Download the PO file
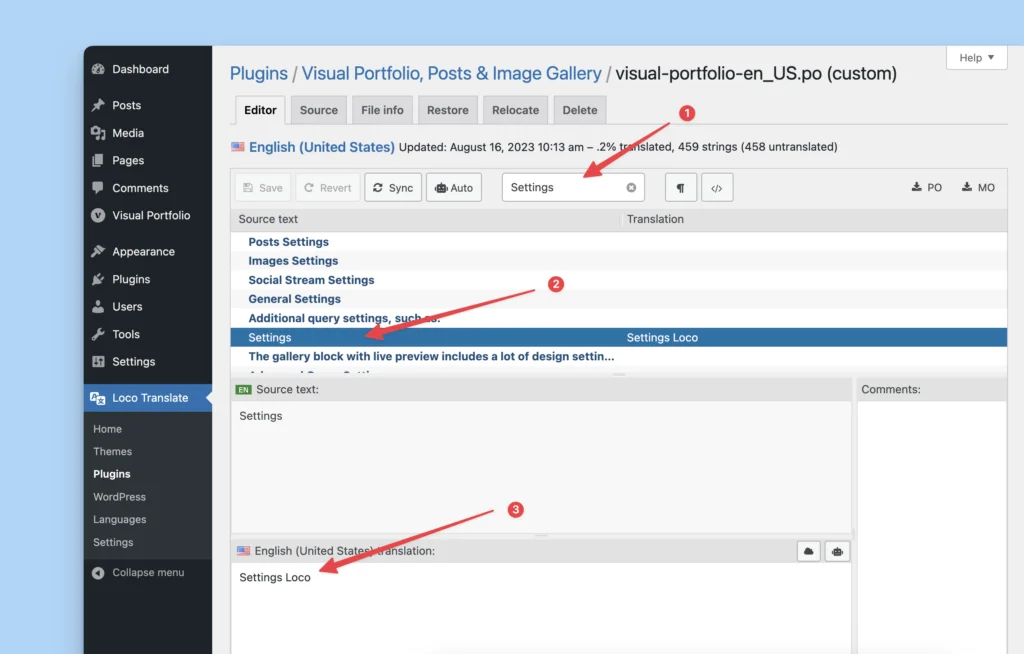 [927, 188]
